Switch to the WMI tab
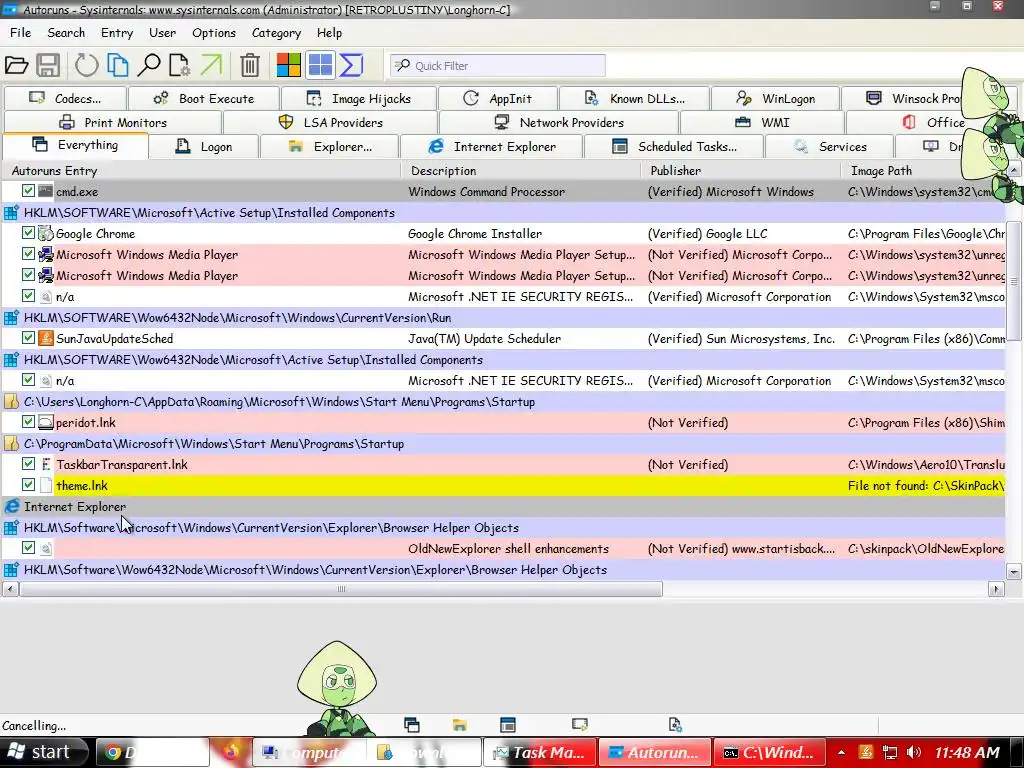Screen dimensions: 1024x768 [x=762, y=122]
